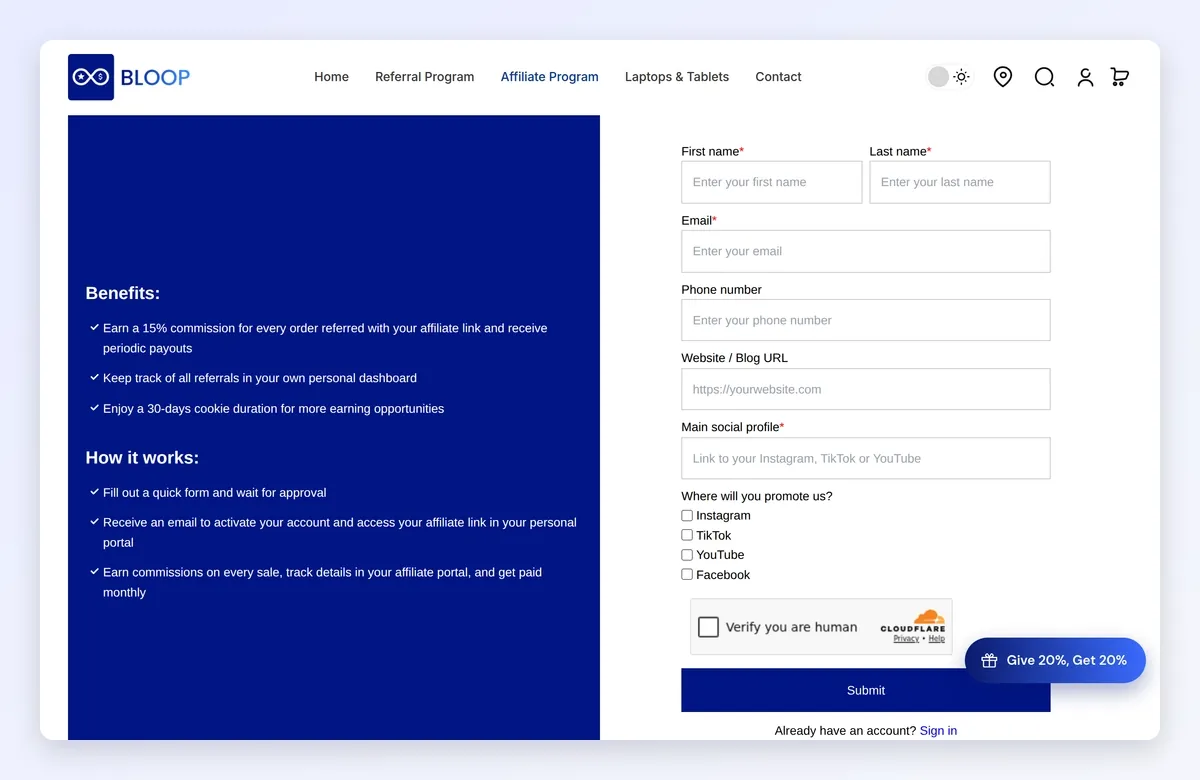Select the Affiliate Program menu item
The height and width of the screenshot is (780, 1200).
[x=550, y=77]
